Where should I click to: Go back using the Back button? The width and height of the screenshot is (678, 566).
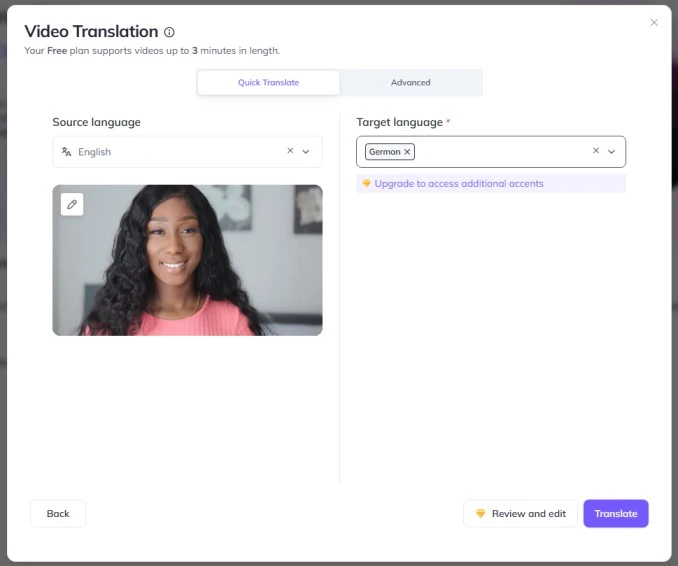point(58,514)
